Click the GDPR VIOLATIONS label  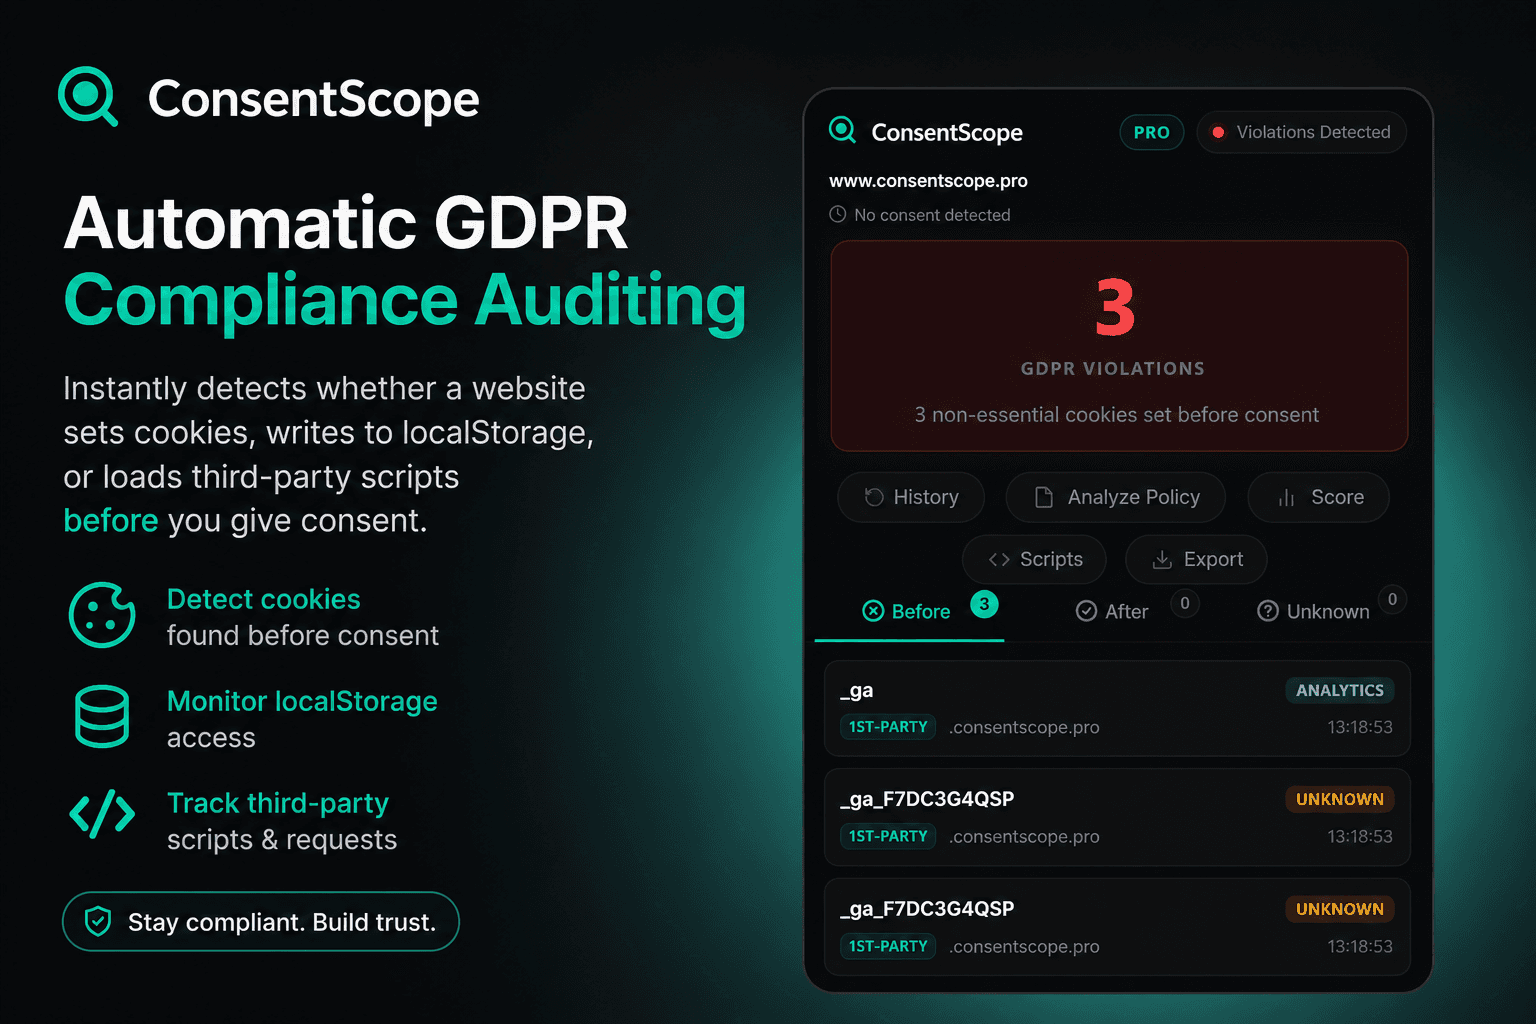[1113, 368]
